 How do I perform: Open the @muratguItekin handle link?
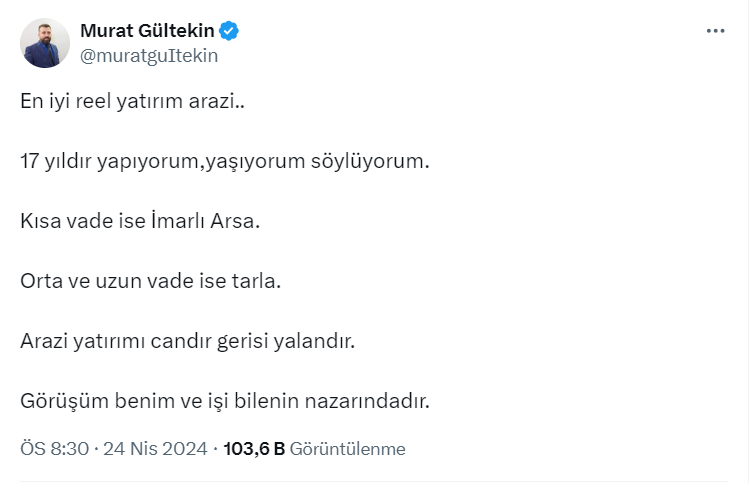coord(148,56)
